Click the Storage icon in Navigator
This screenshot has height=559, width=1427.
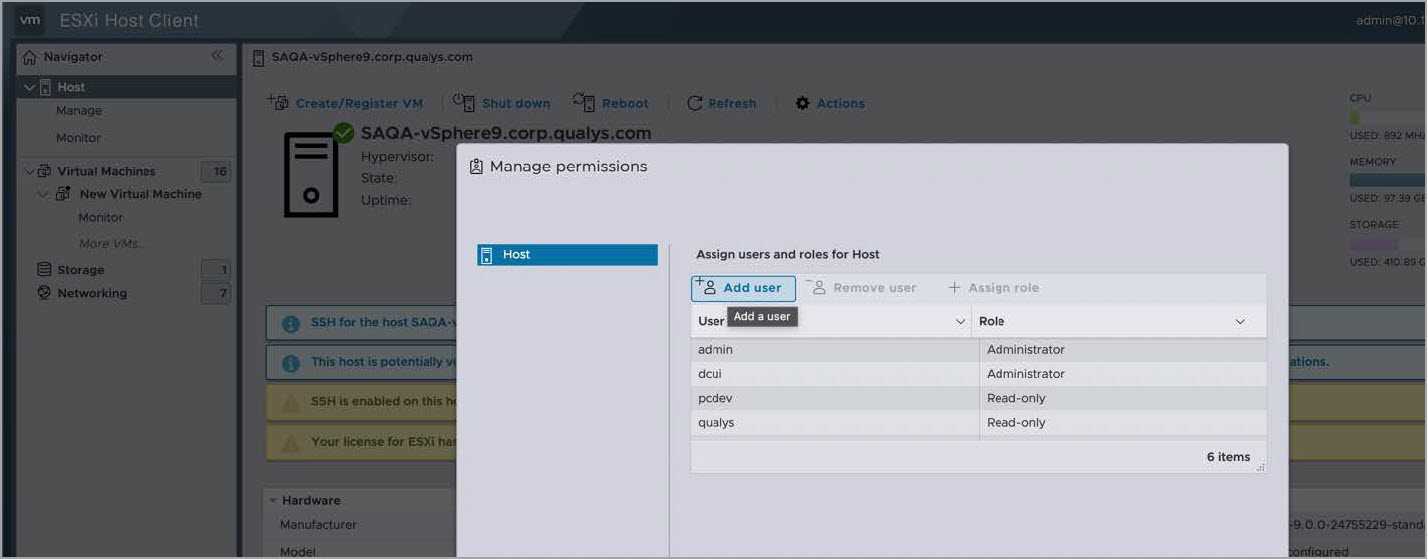coord(44,269)
